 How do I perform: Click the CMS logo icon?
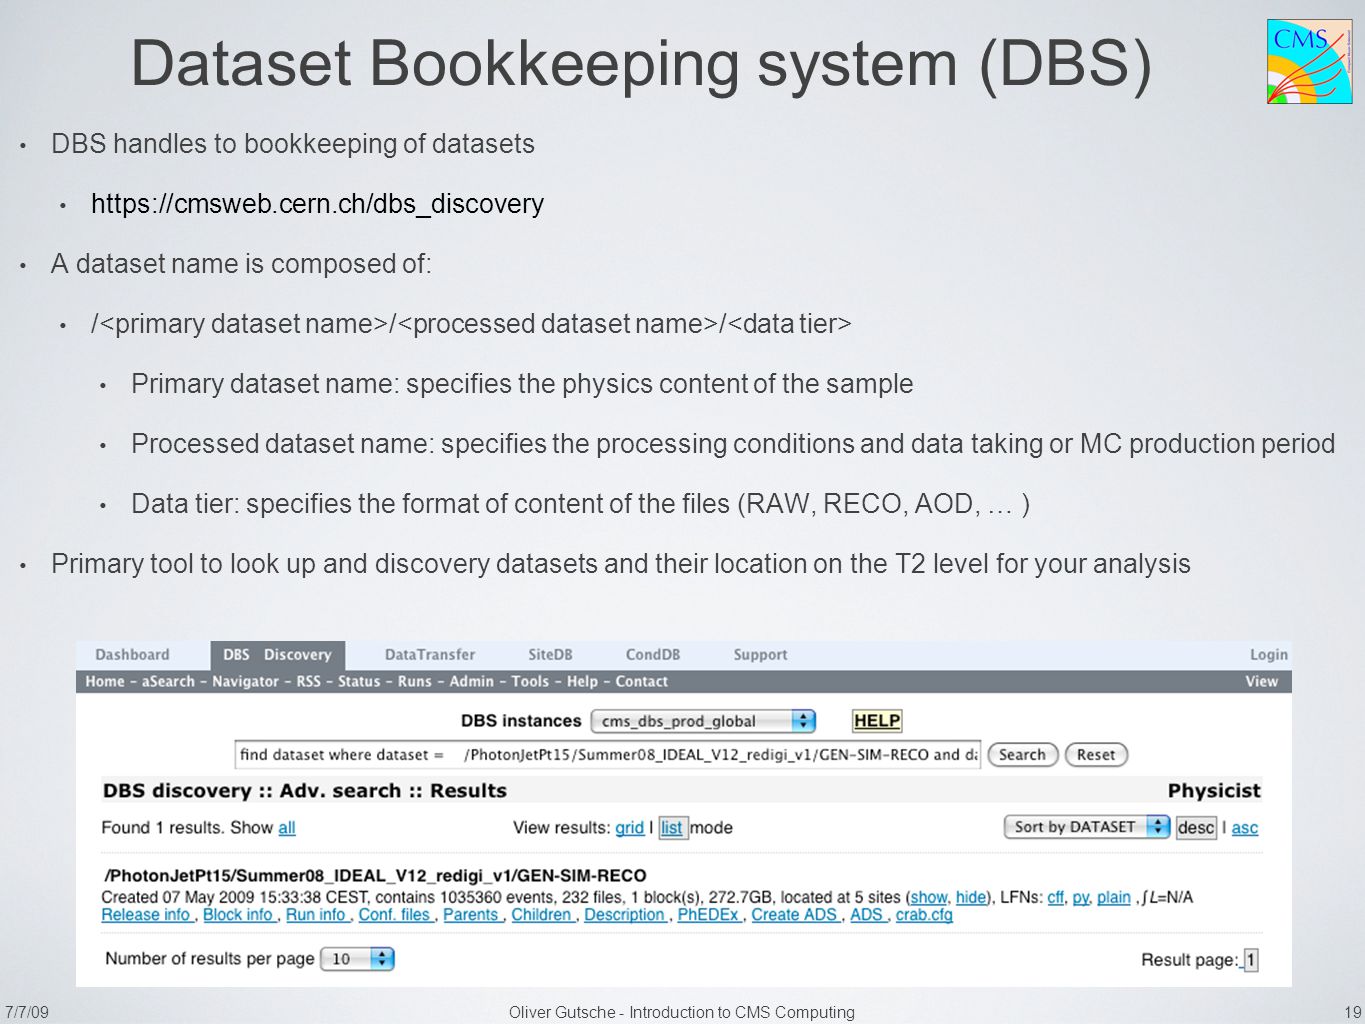1309,61
